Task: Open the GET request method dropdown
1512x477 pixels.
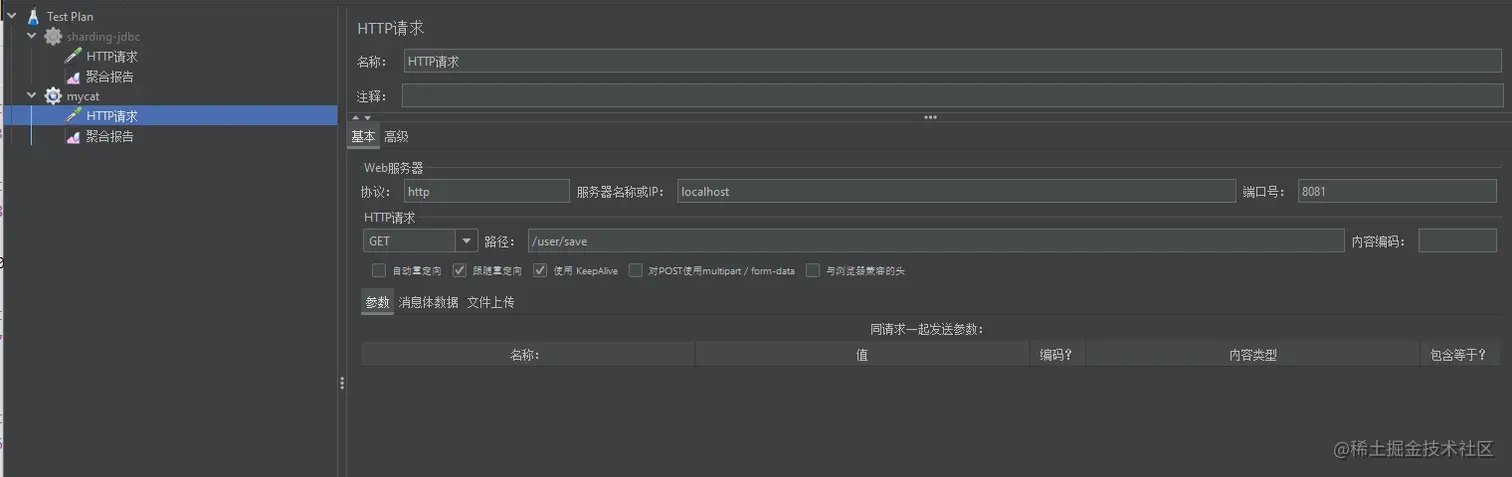Action: pos(466,241)
